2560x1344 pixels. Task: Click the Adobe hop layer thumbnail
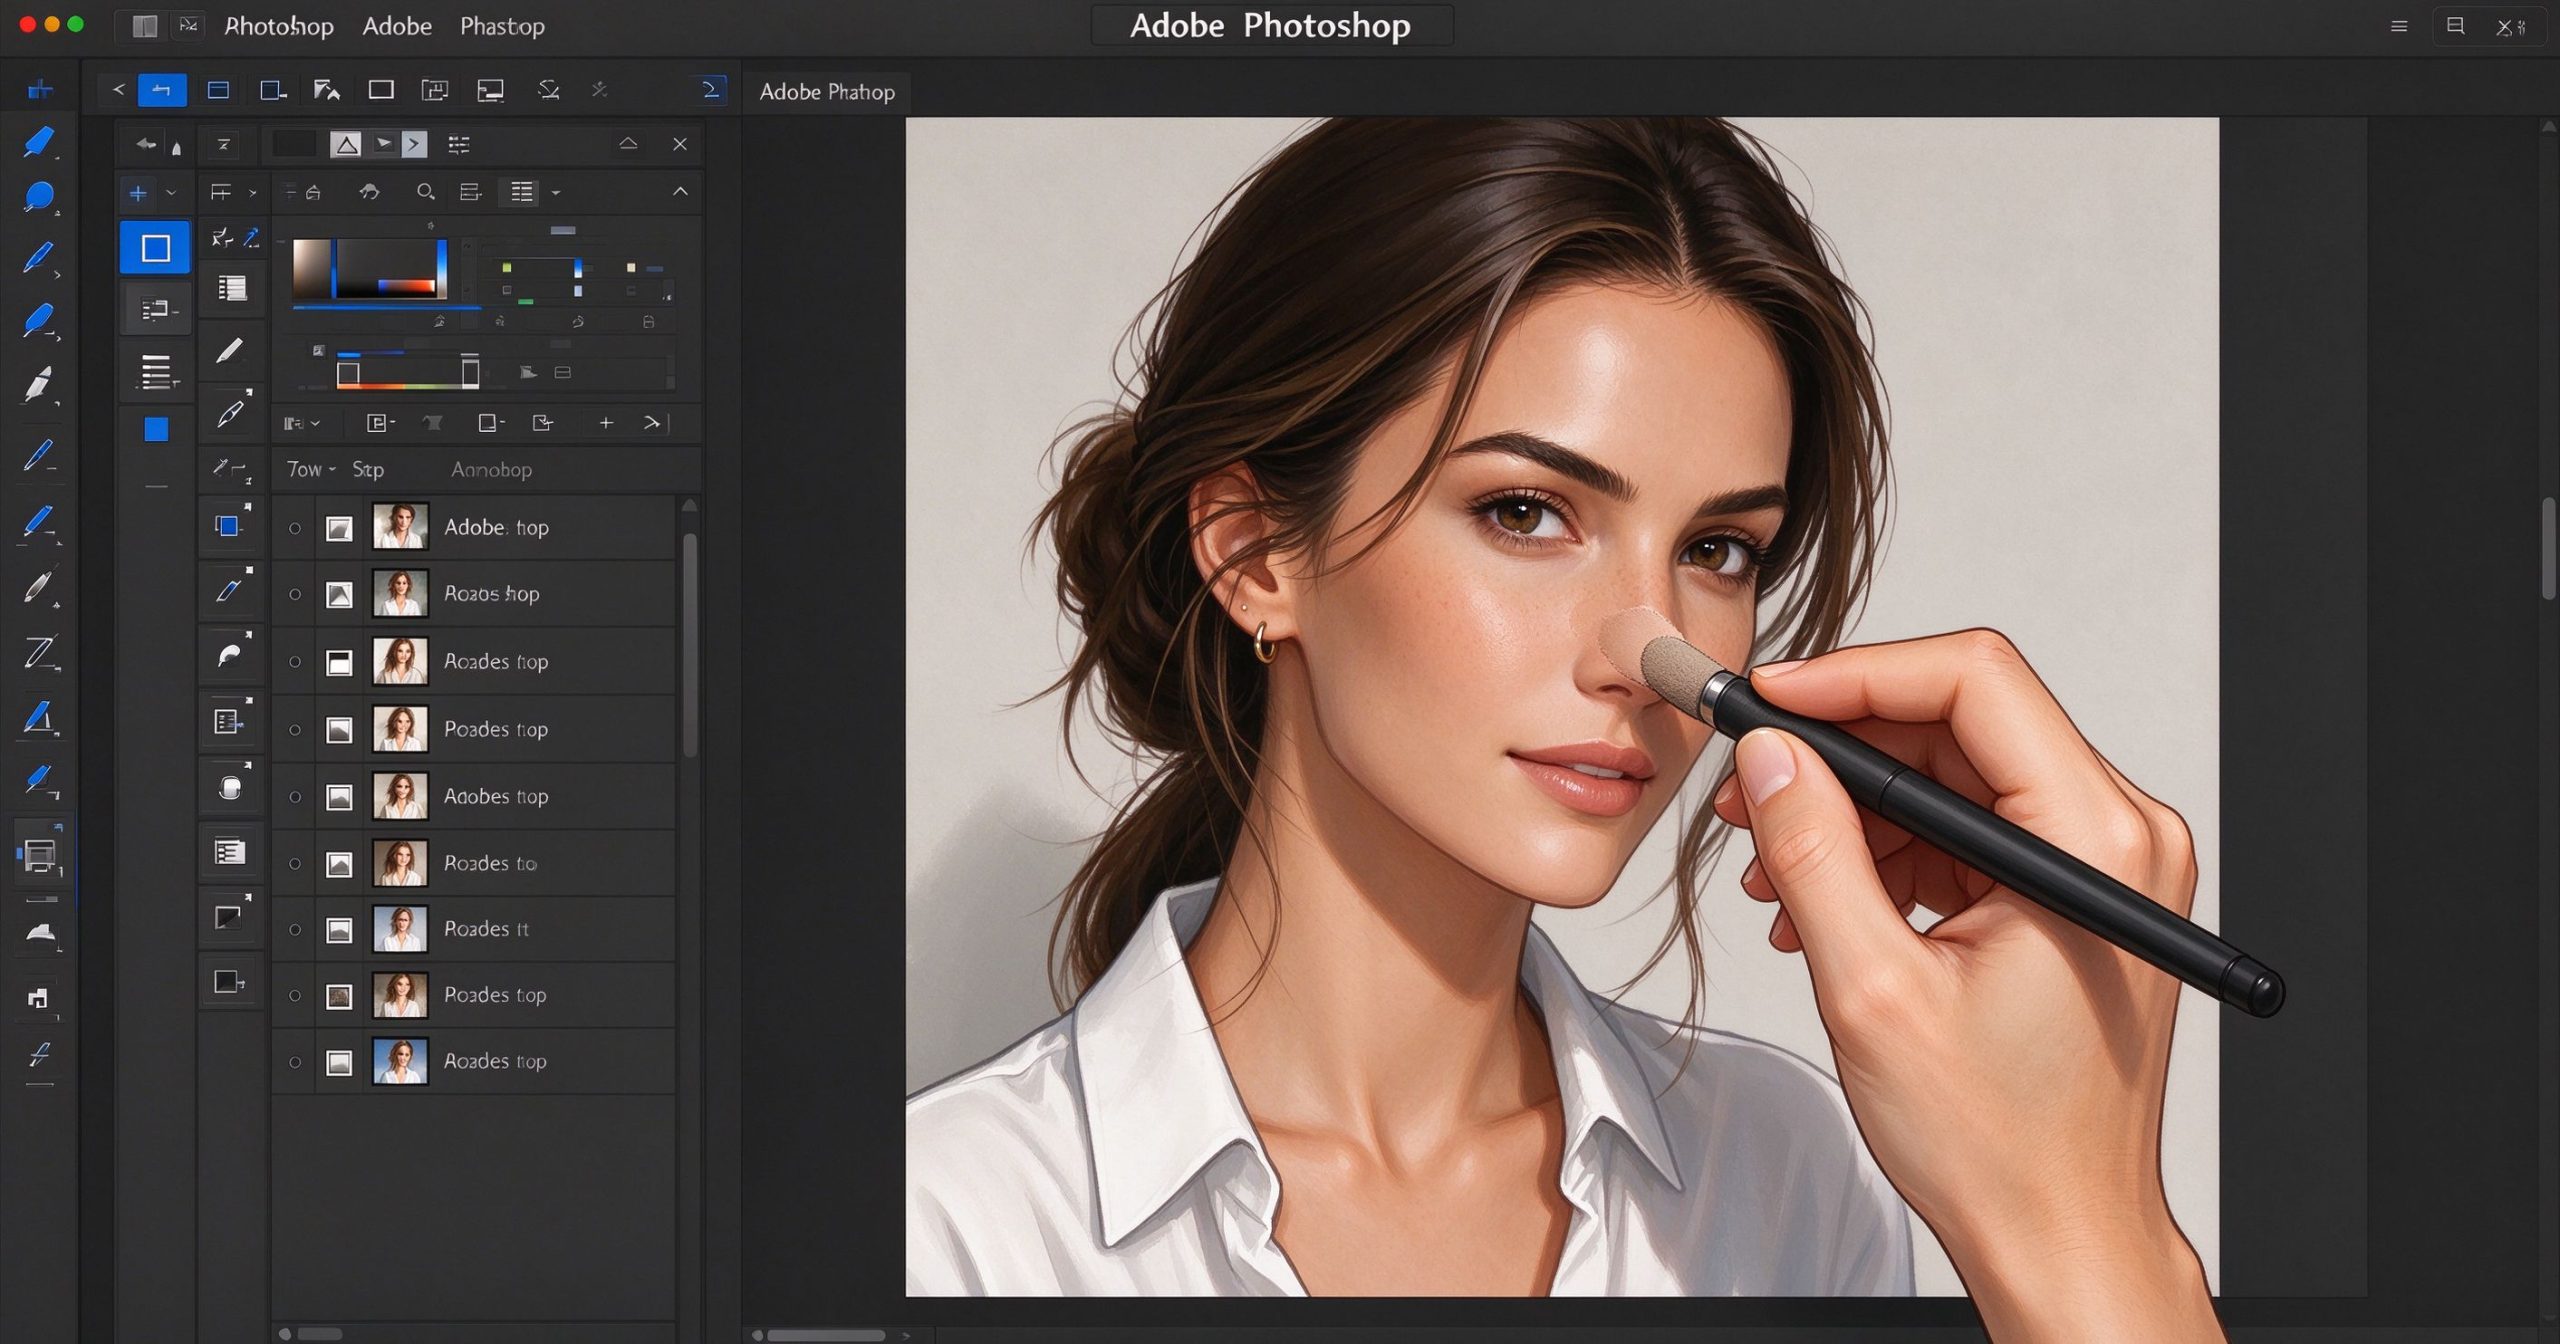coord(400,527)
